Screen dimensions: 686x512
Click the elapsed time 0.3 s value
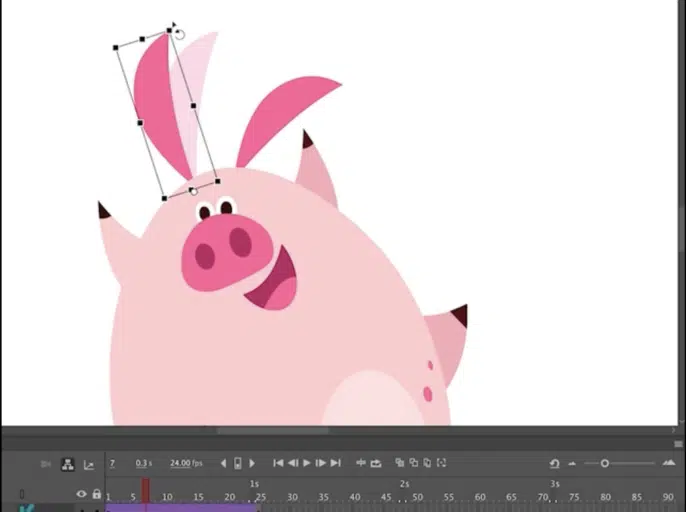pyautogui.click(x=144, y=463)
